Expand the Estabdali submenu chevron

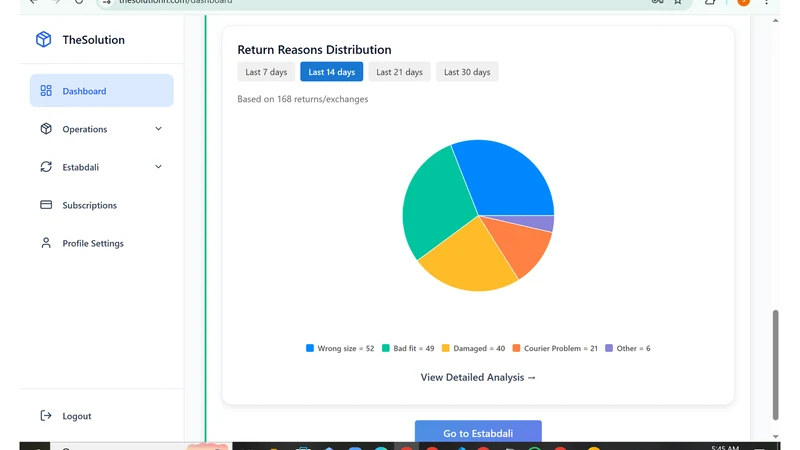click(158, 167)
